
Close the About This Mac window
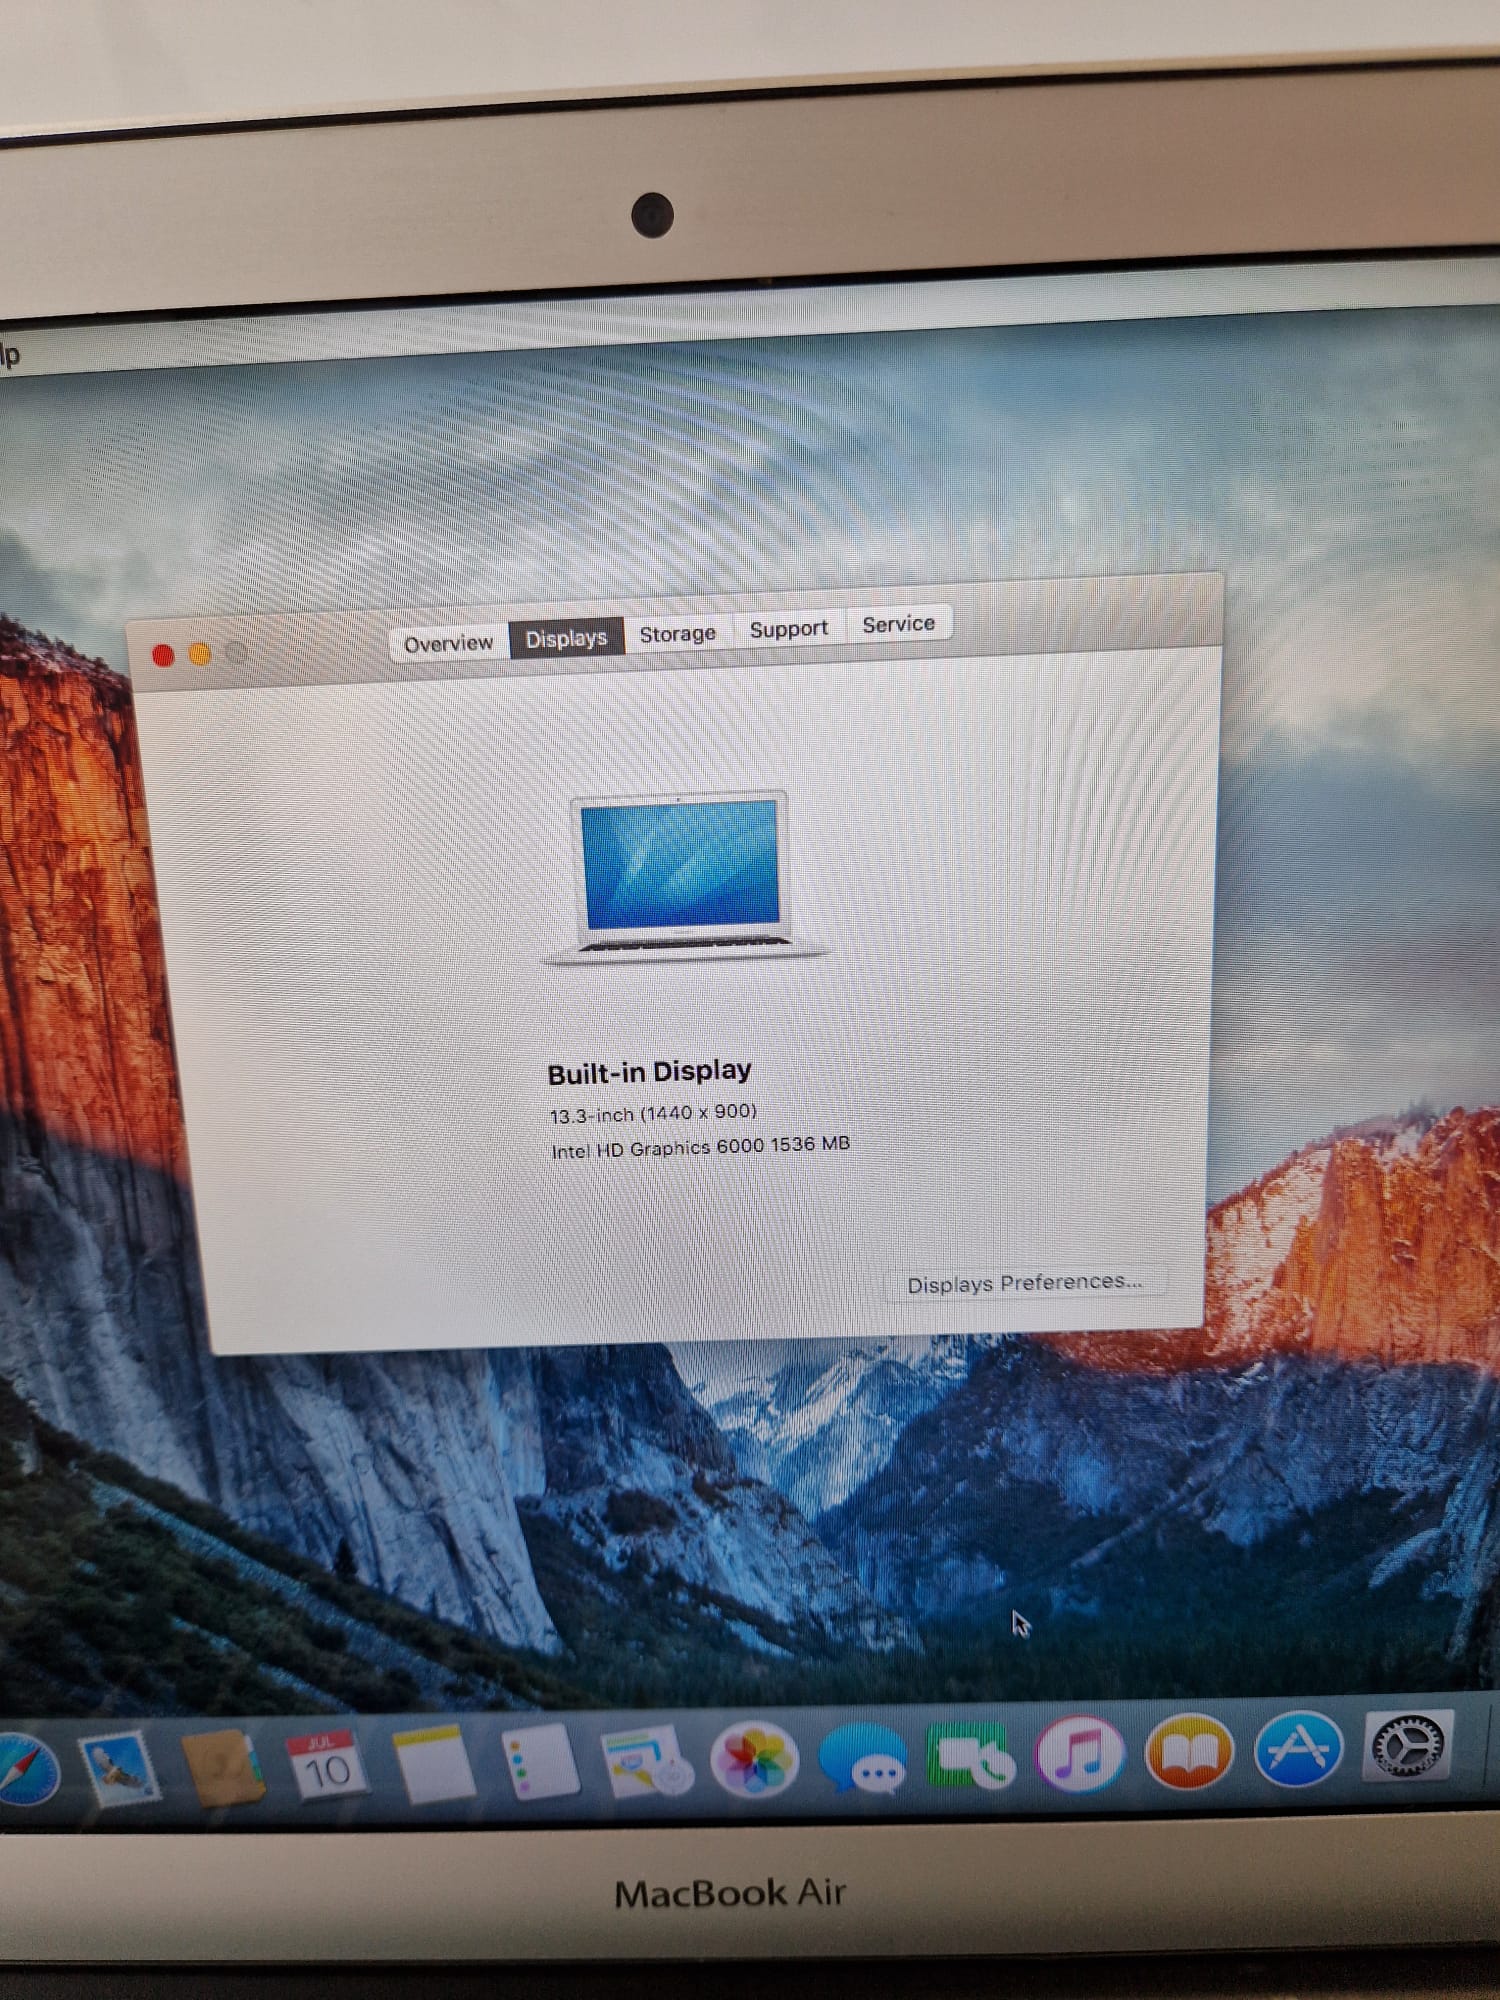163,656
